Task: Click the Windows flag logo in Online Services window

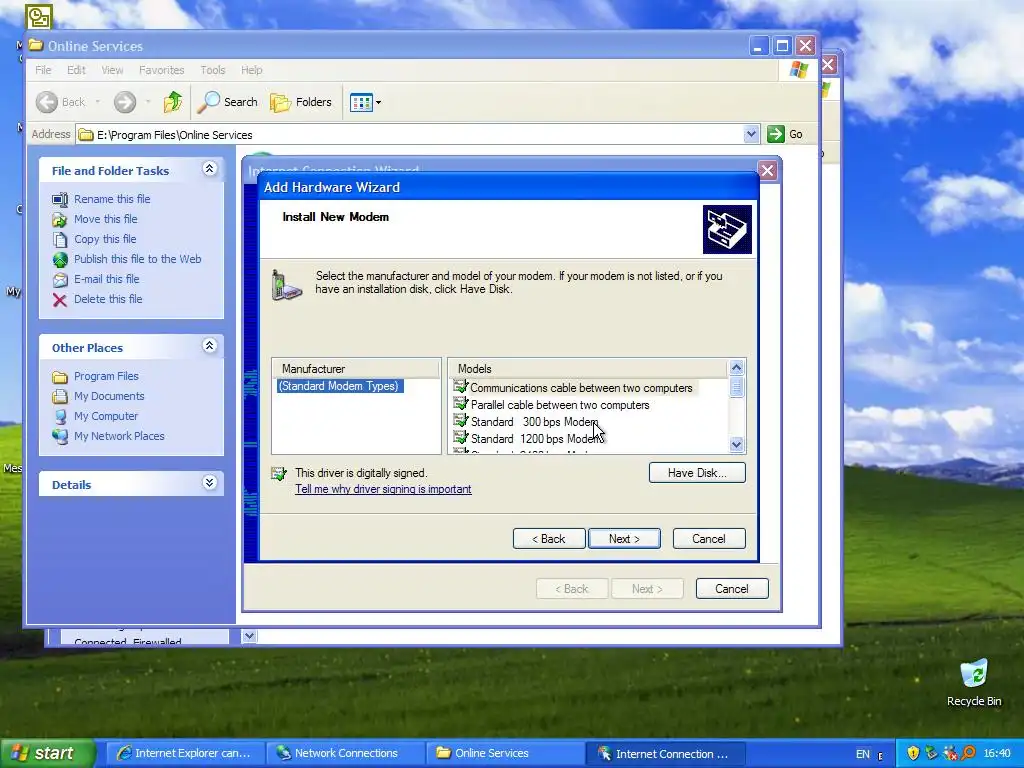Action: click(798, 69)
